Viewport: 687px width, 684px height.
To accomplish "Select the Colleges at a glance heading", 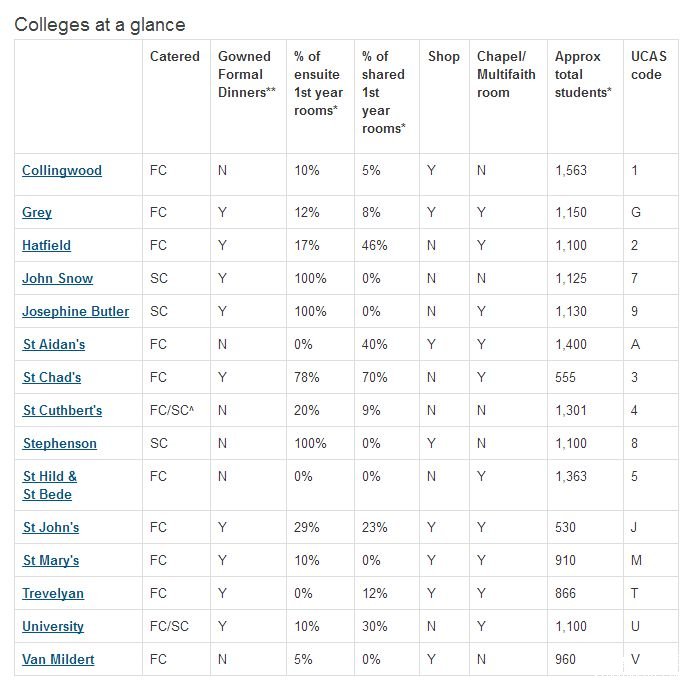I will (100, 24).
